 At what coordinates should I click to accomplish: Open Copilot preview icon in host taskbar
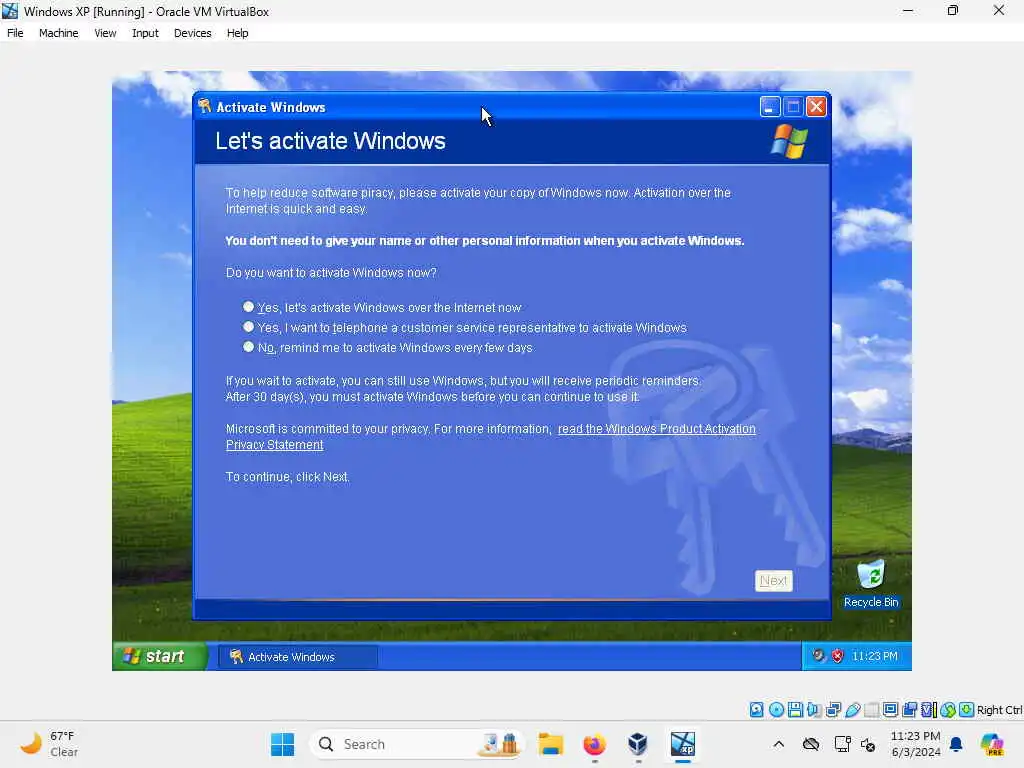click(x=992, y=744)
